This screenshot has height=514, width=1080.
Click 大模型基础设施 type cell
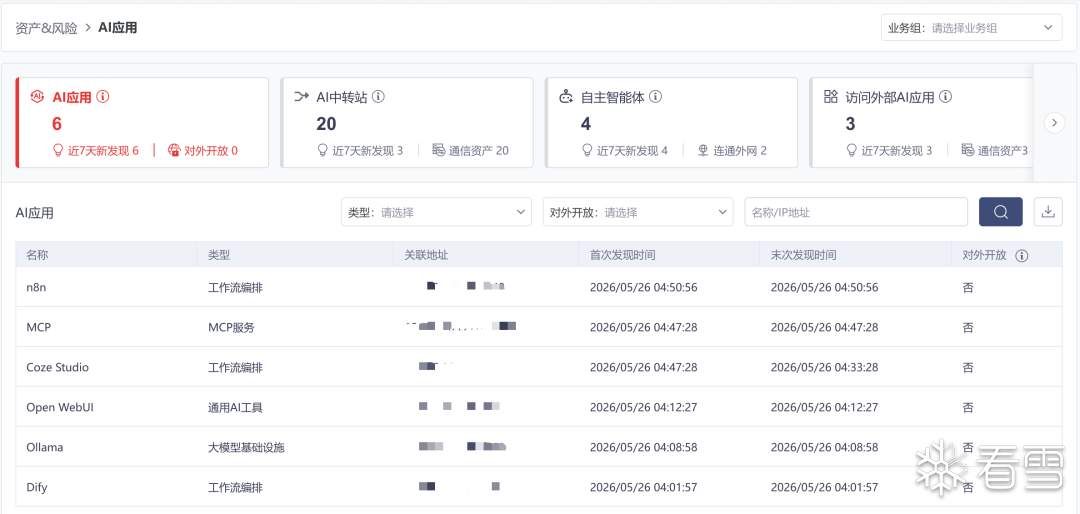click(246, 447)
